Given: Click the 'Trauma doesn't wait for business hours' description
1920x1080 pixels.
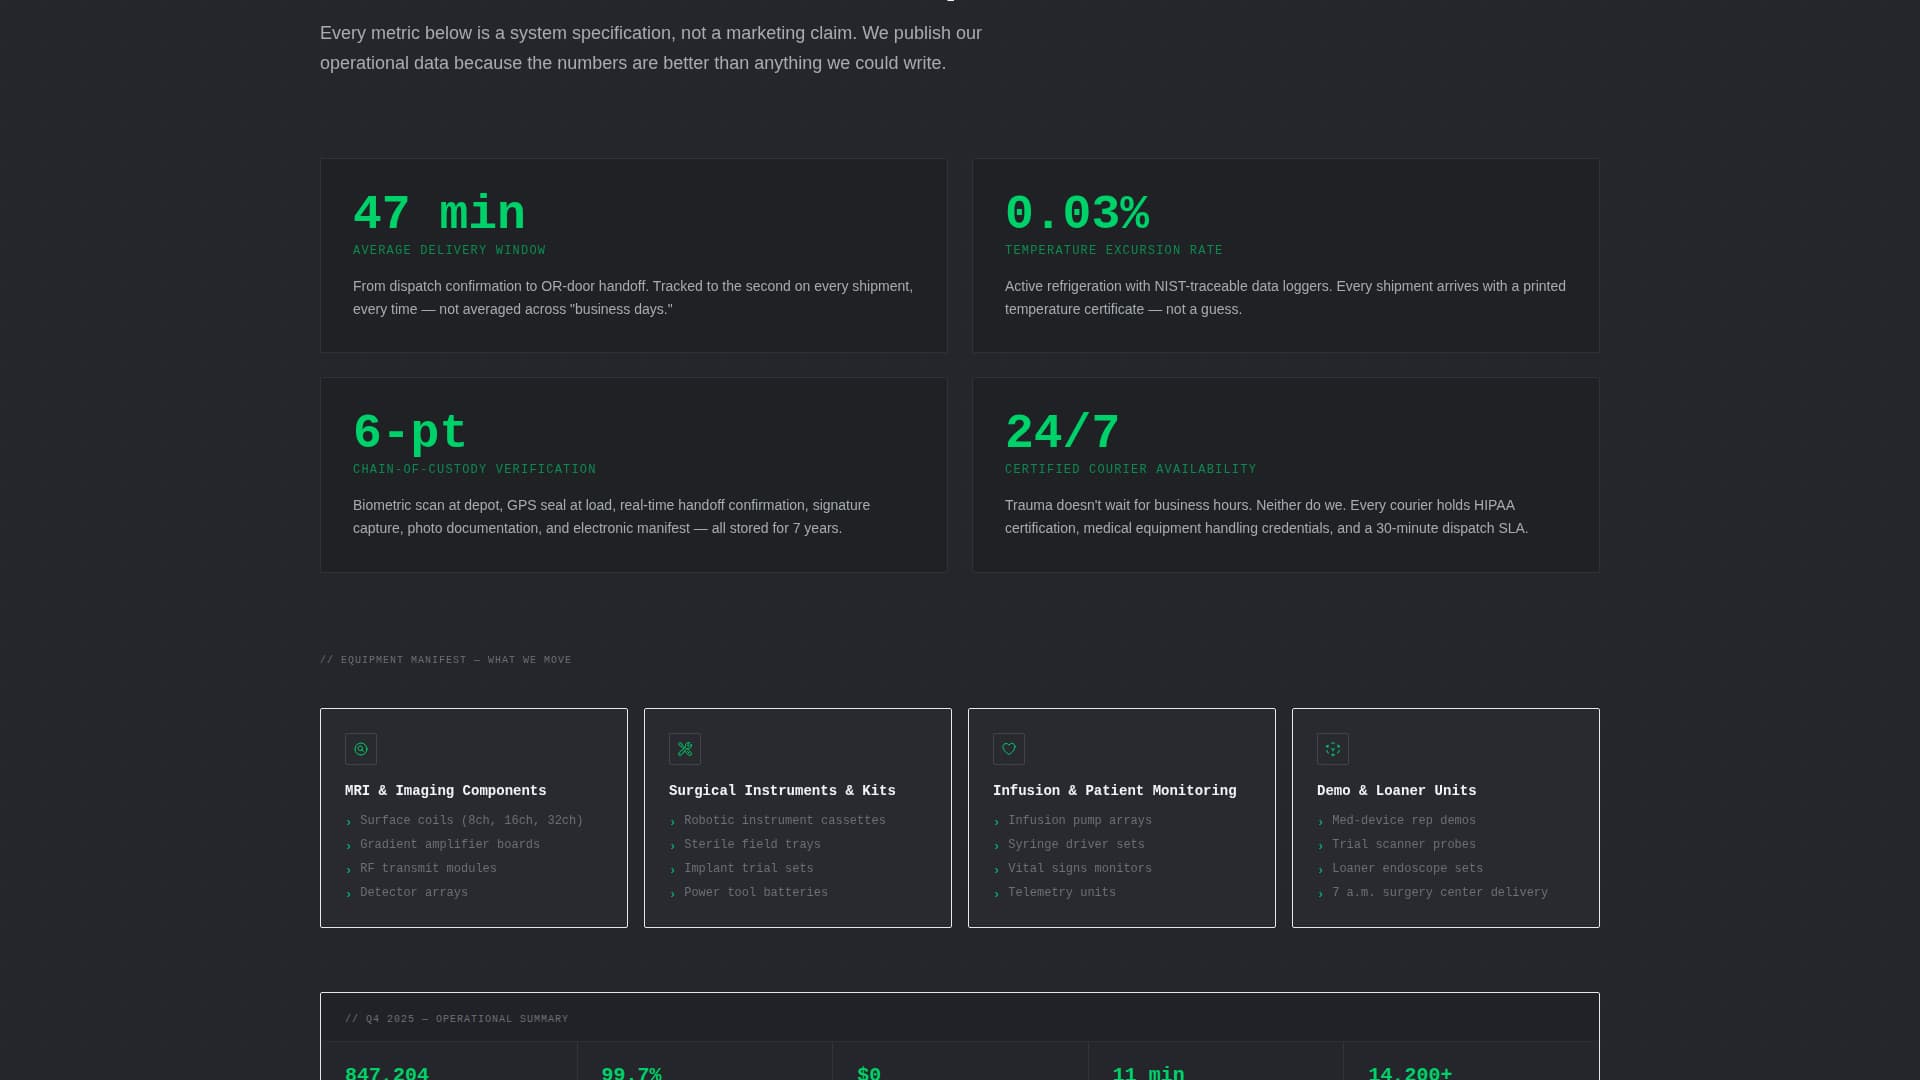Looking at the screenshot, I should 1266,517.
